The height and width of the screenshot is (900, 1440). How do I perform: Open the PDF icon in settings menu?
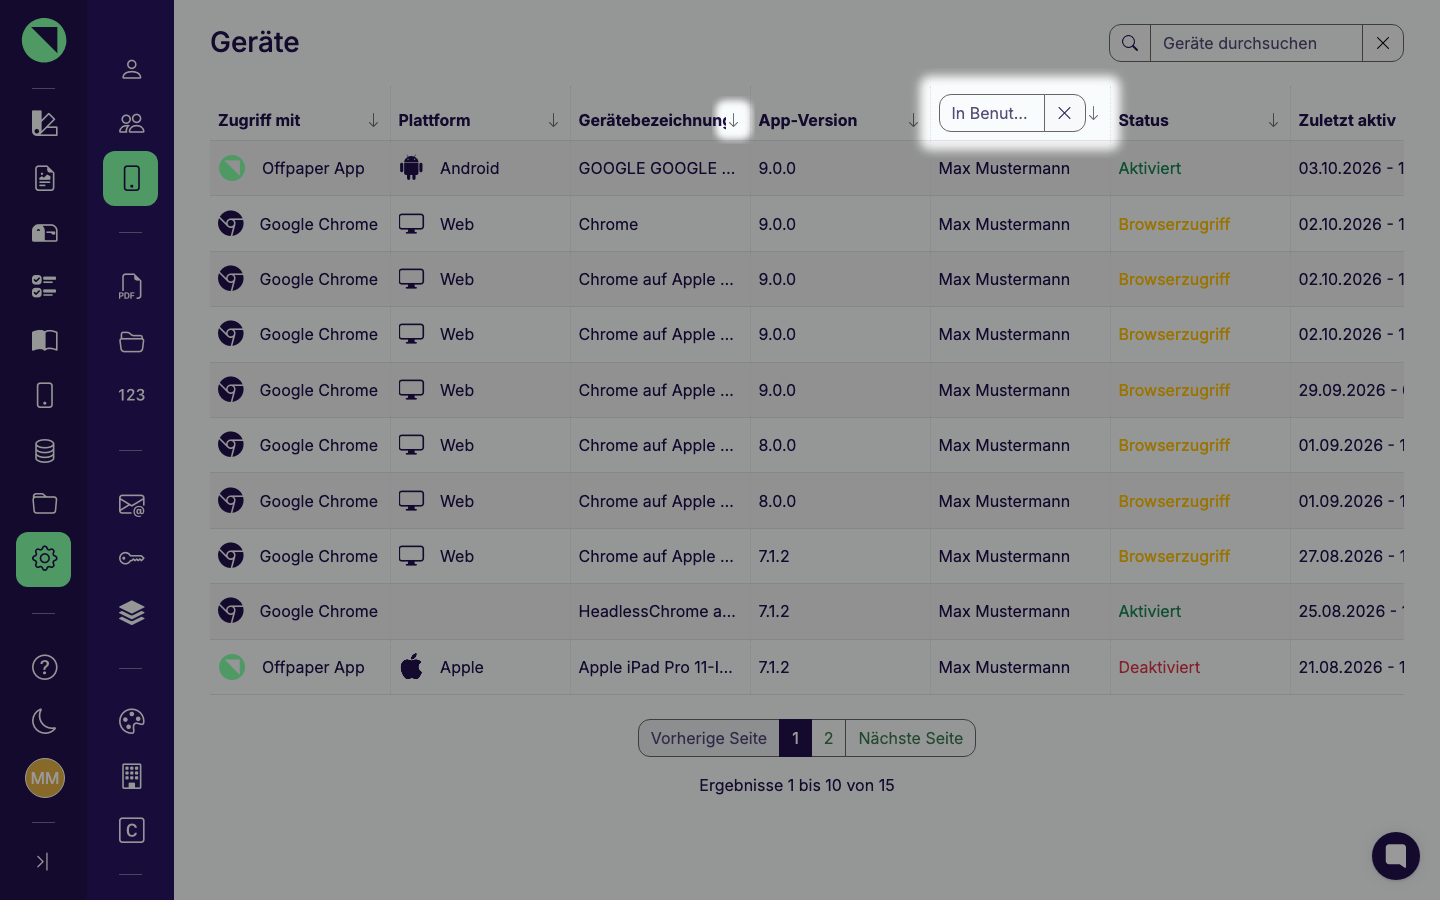tap(131, 287)
